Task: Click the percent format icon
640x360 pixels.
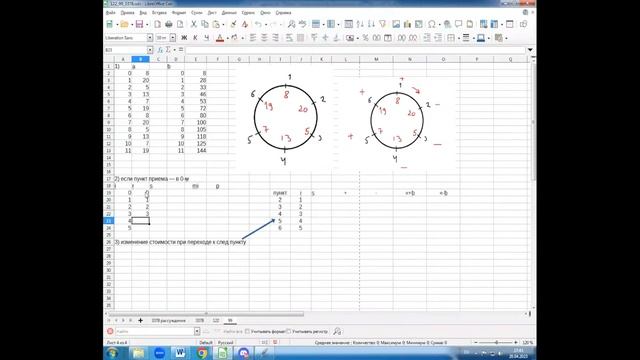Action: pyautogui.click(x=365, y=38)
